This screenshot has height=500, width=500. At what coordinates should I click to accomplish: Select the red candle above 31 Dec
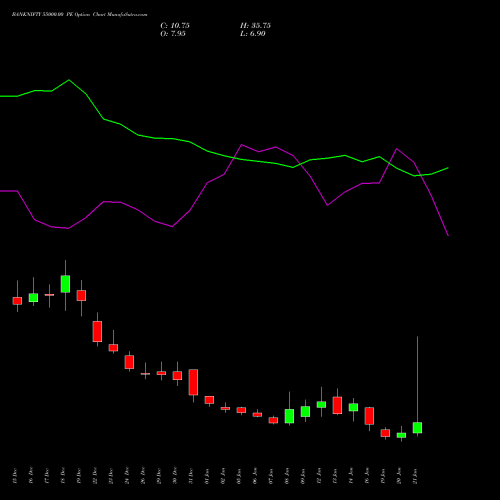(193, 382)
